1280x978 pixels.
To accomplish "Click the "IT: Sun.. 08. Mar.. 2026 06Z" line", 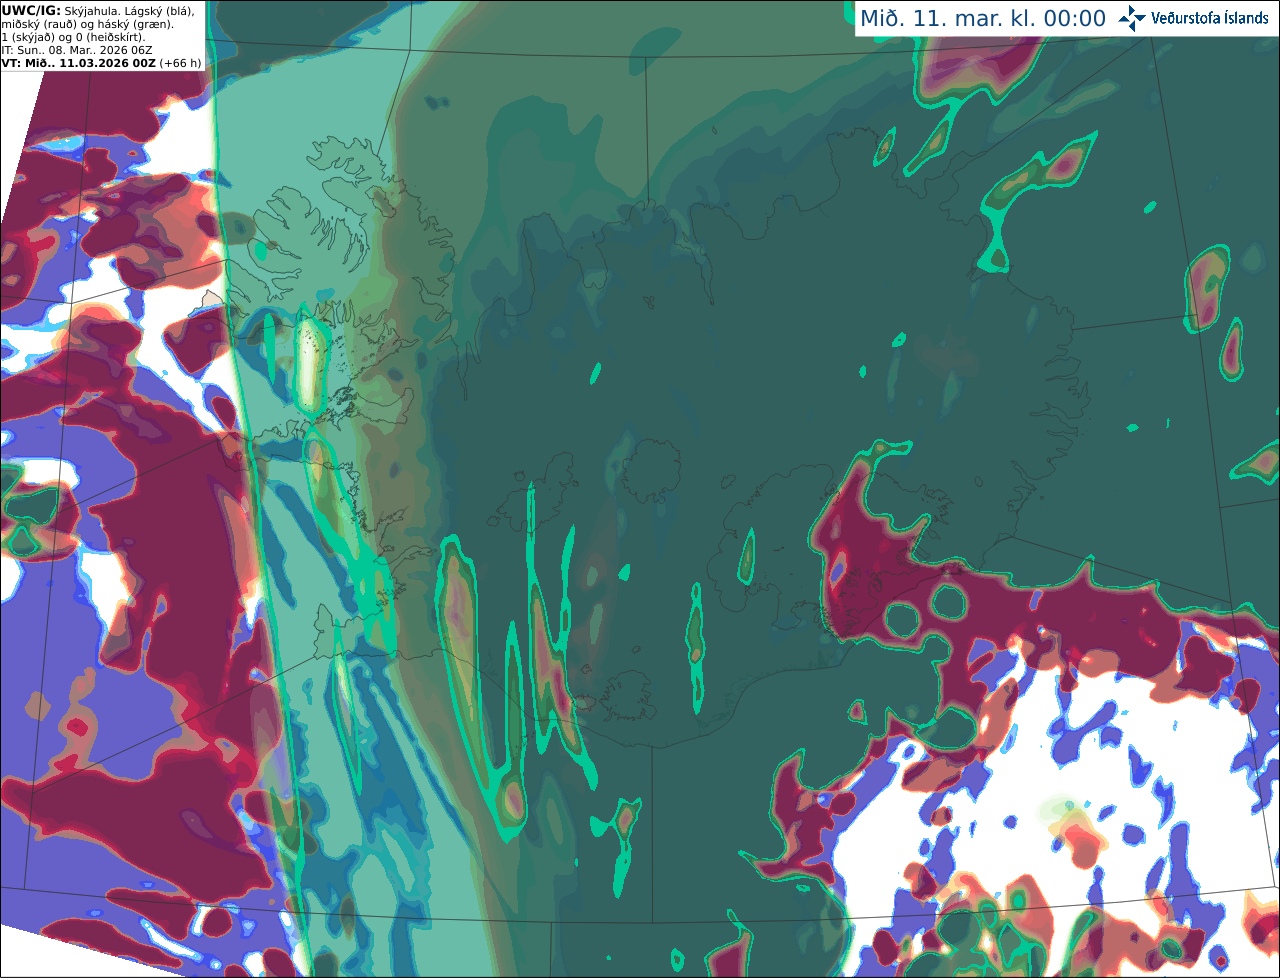I will (x=77, y=49).
